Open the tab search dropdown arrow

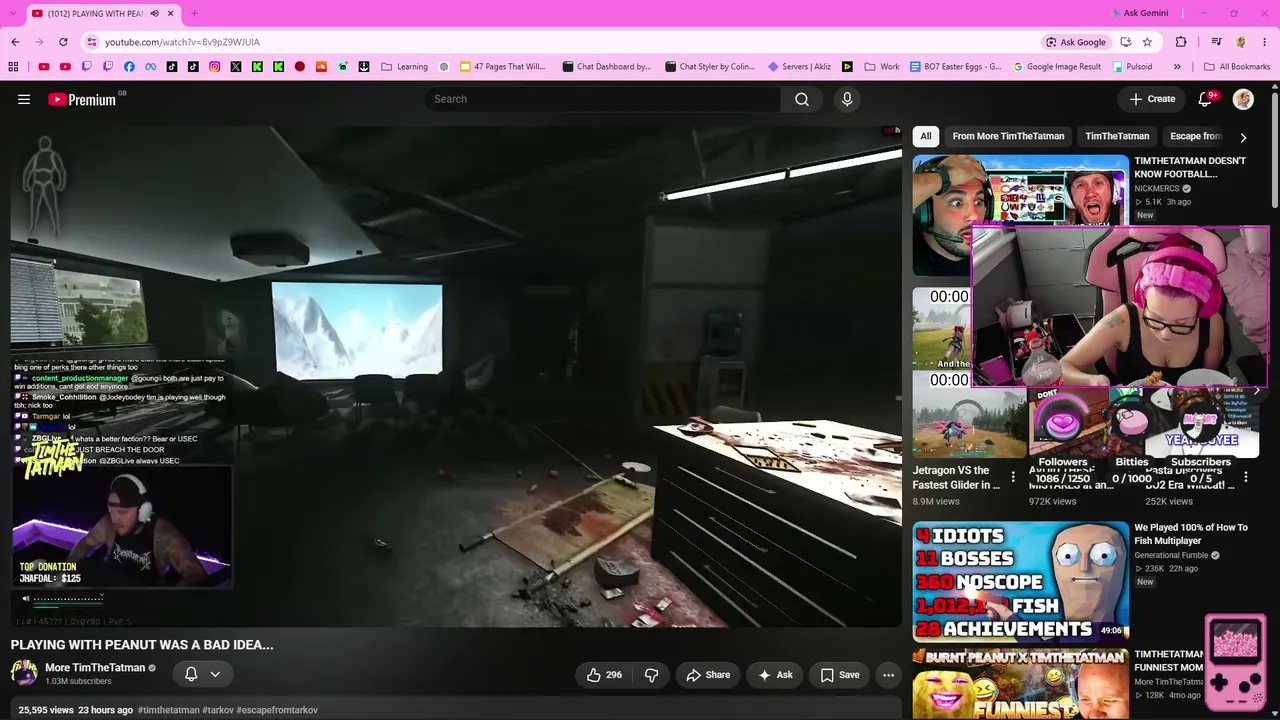pos(12,13)
